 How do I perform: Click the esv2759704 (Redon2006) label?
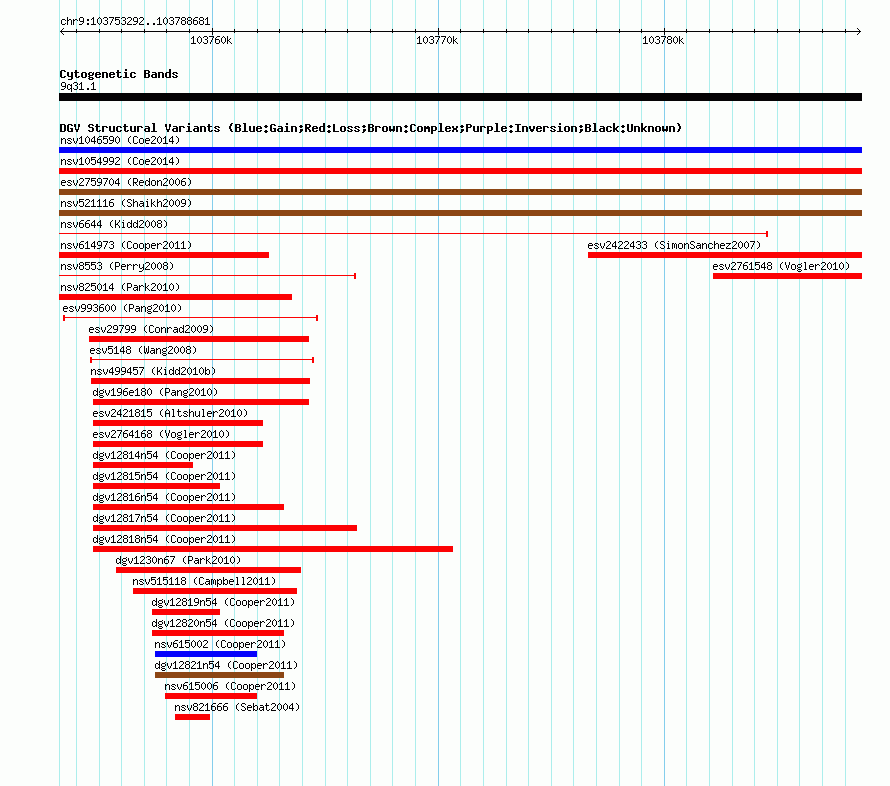[x=126, y=182]
